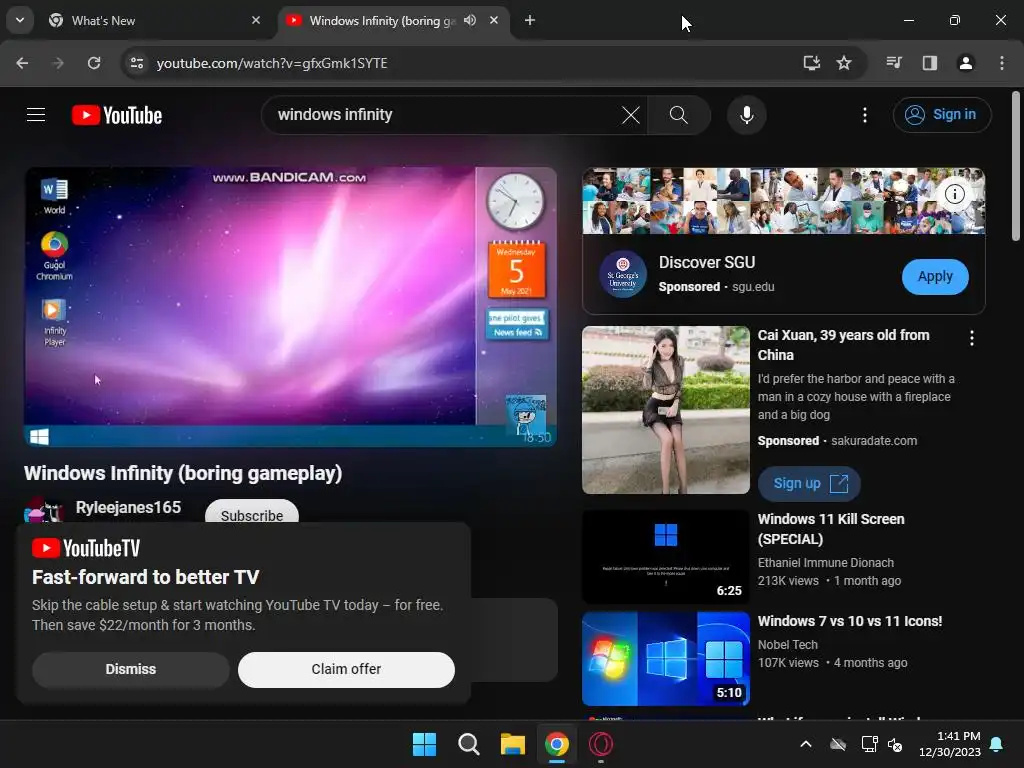
Task: Open the taskbar clock 1:41 PM
Action: [x=950, y=744]
